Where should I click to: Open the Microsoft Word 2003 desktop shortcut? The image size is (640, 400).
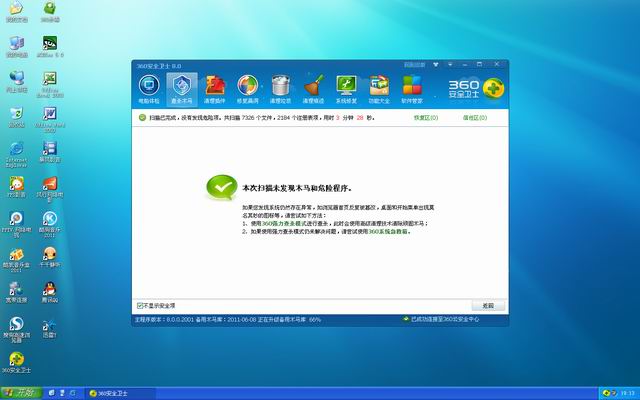[50, 119]
